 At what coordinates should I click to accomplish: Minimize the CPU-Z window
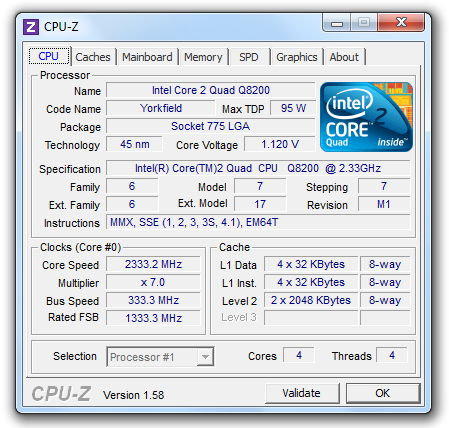(337, 23)
